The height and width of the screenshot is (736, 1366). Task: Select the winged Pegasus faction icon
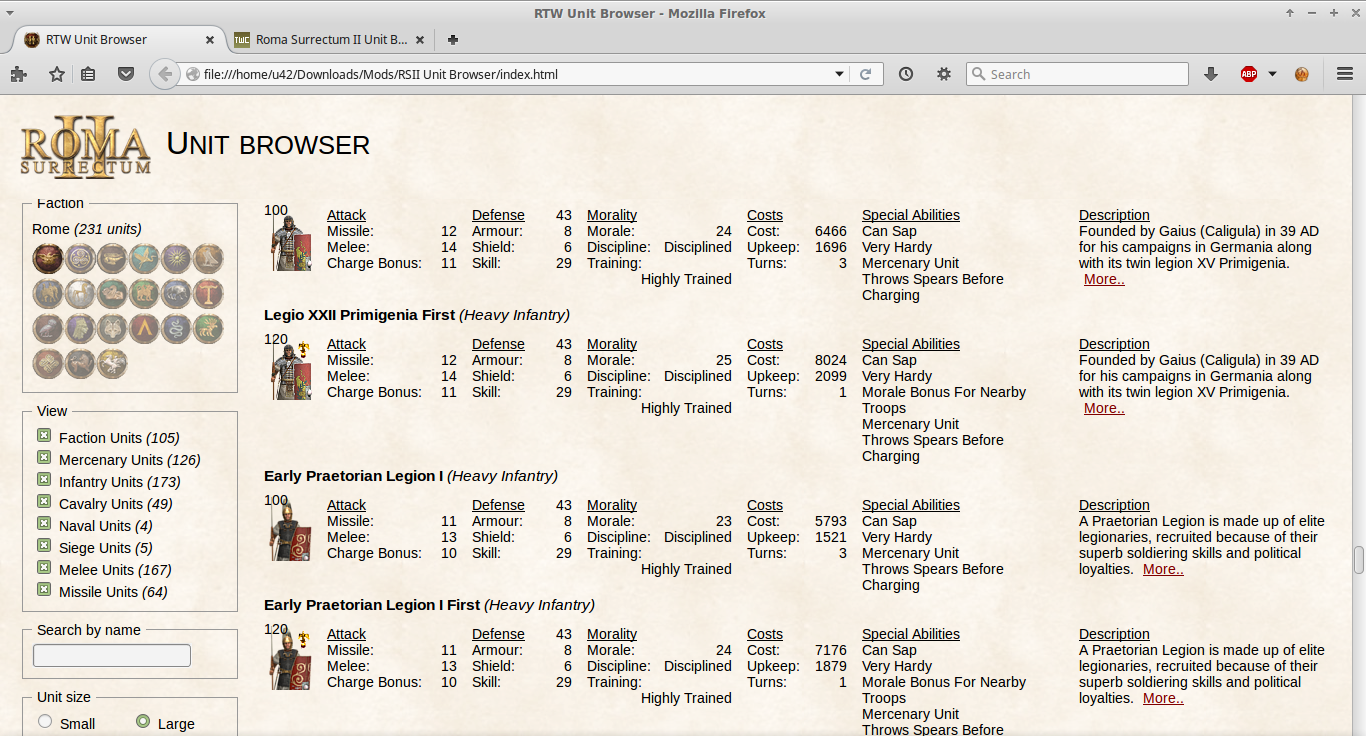(112, 364)
